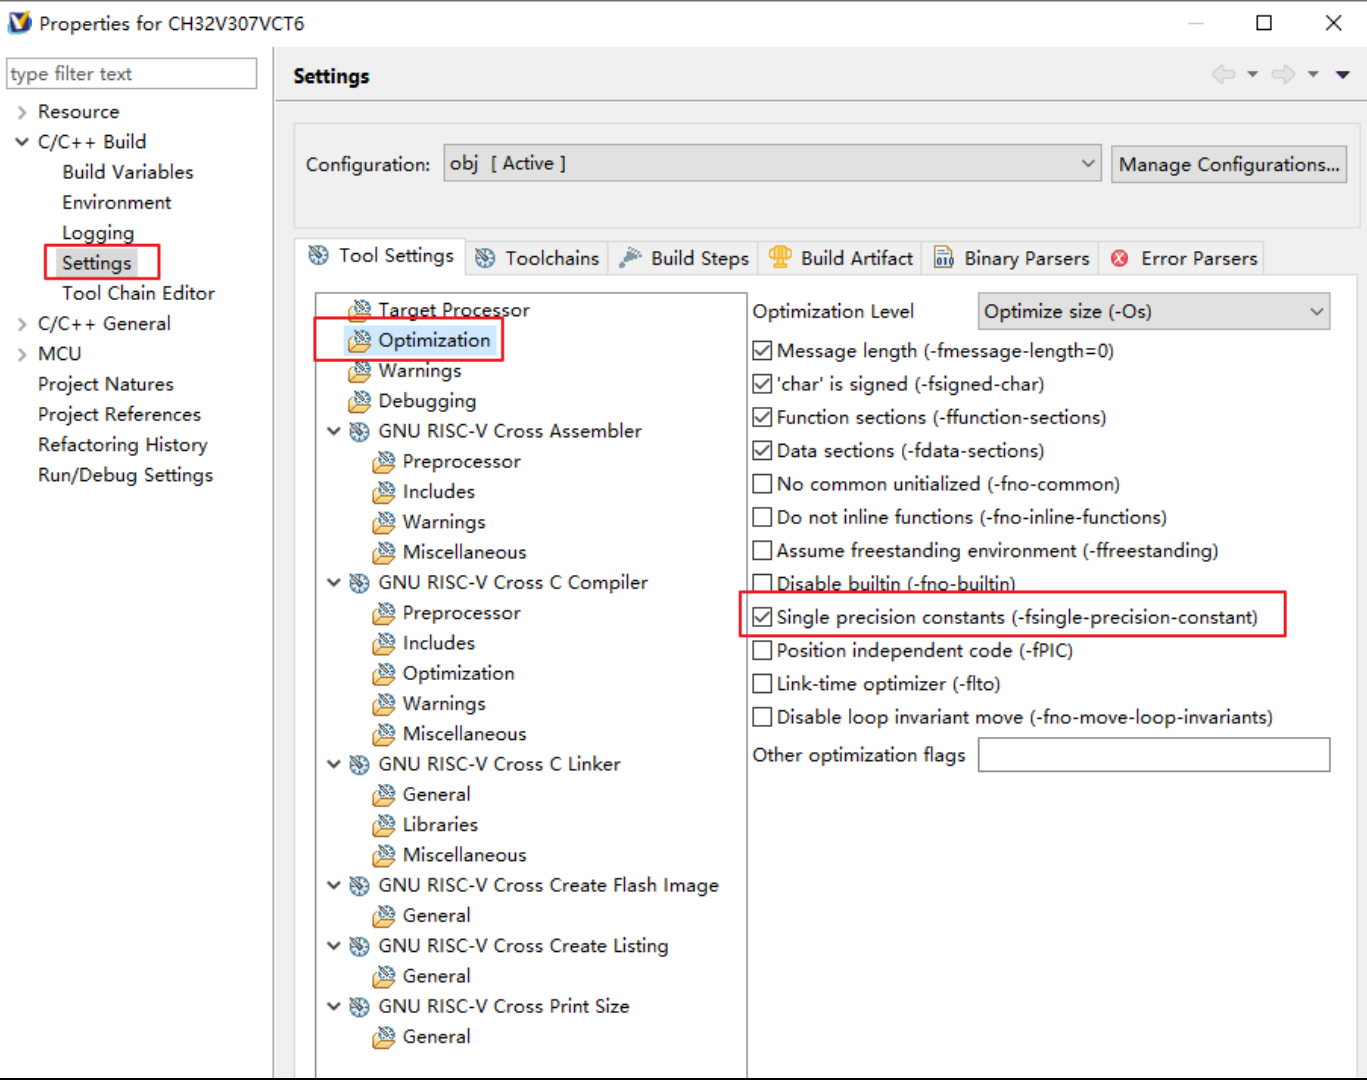Screen dimensions: 1367x1080
Task: Collapse GNU RISC-V Cross C Linker node
Action: click(334, 764)
